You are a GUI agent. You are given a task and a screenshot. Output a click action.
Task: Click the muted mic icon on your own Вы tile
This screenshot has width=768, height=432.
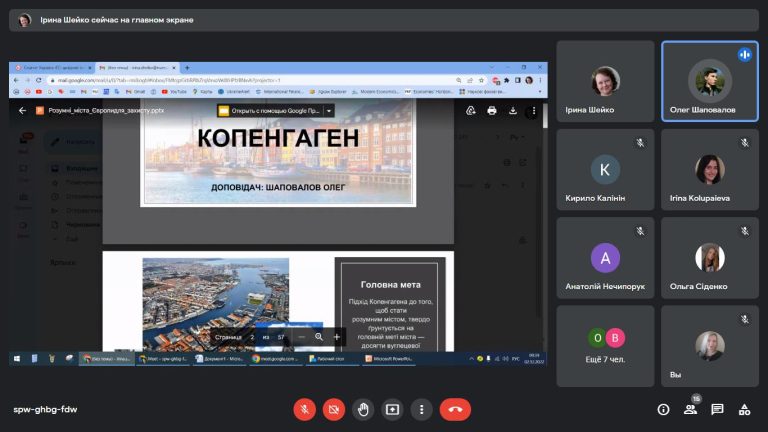point(744,319)
